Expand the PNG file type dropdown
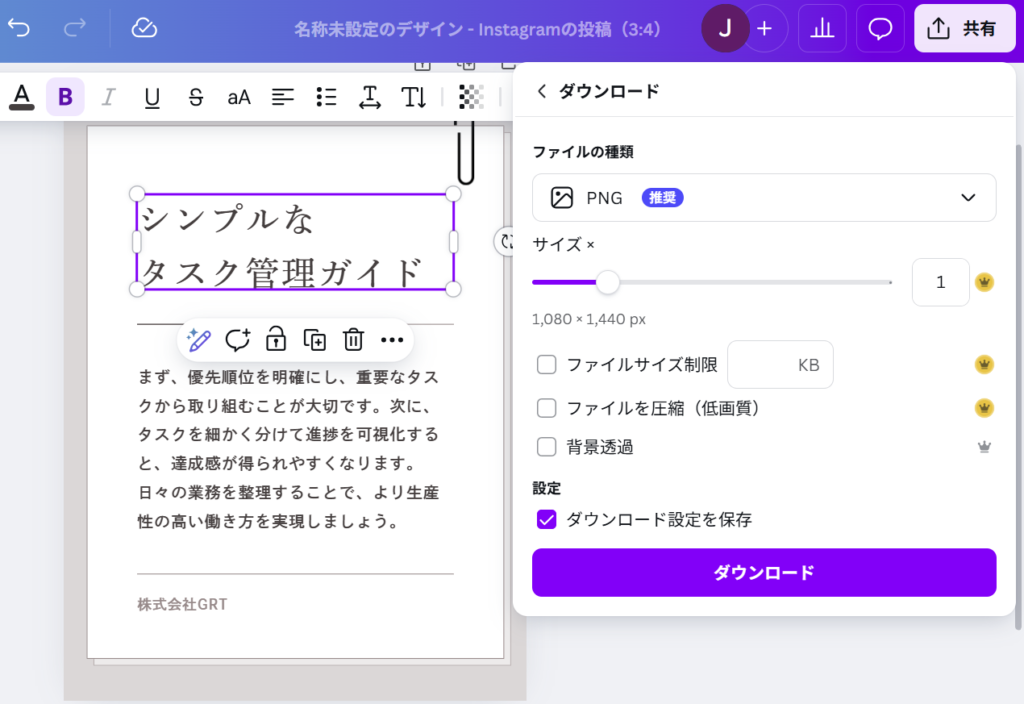This screenshot has width=1024, height=704. pyautogui.click(x=764, y=198)
